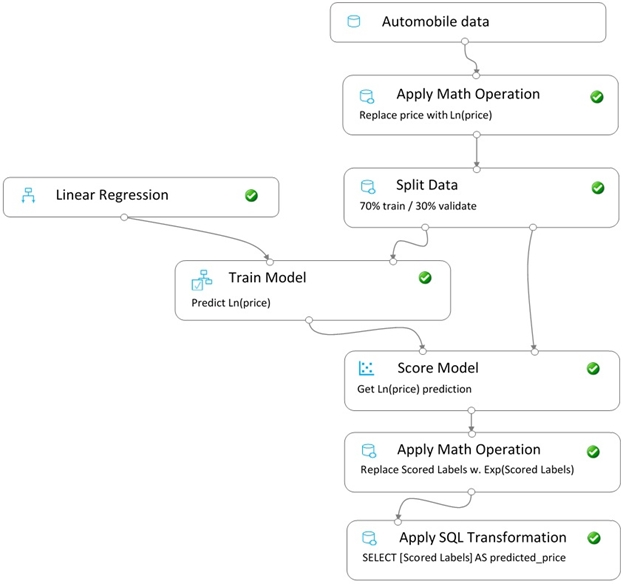Click Score Model bottom output port
This screenshot has height=584, width=623.
[x=471, y=410]
